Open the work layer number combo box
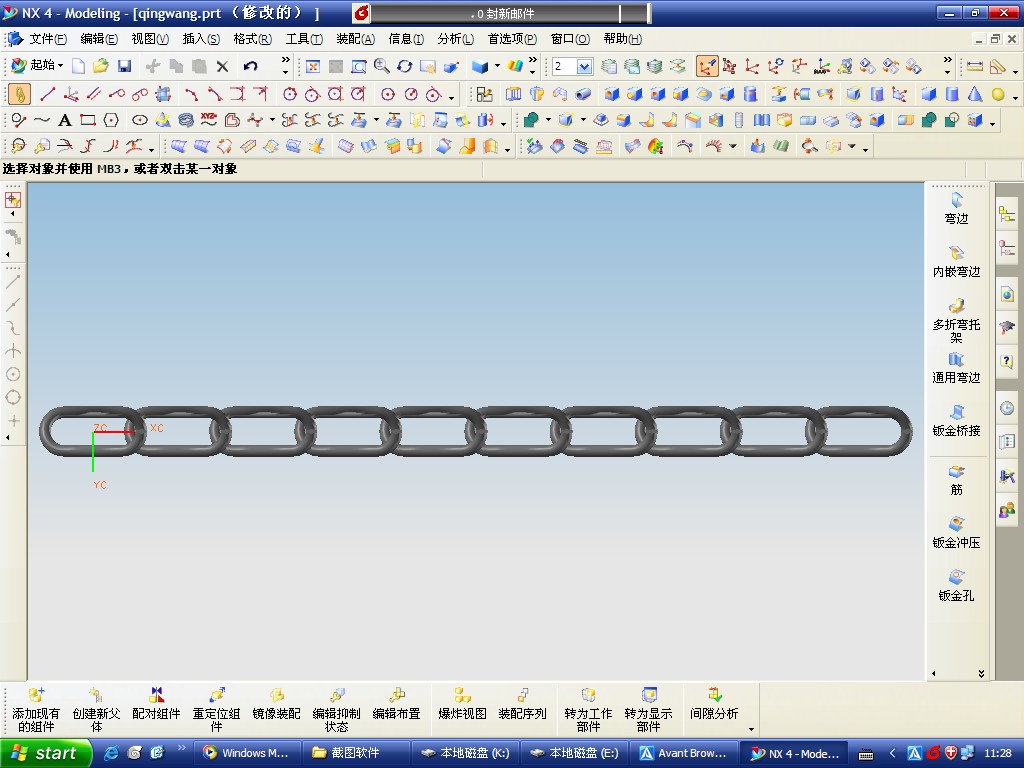This screenshot has height=768, width=1024. pyautogui.click(x=573, y=66)
